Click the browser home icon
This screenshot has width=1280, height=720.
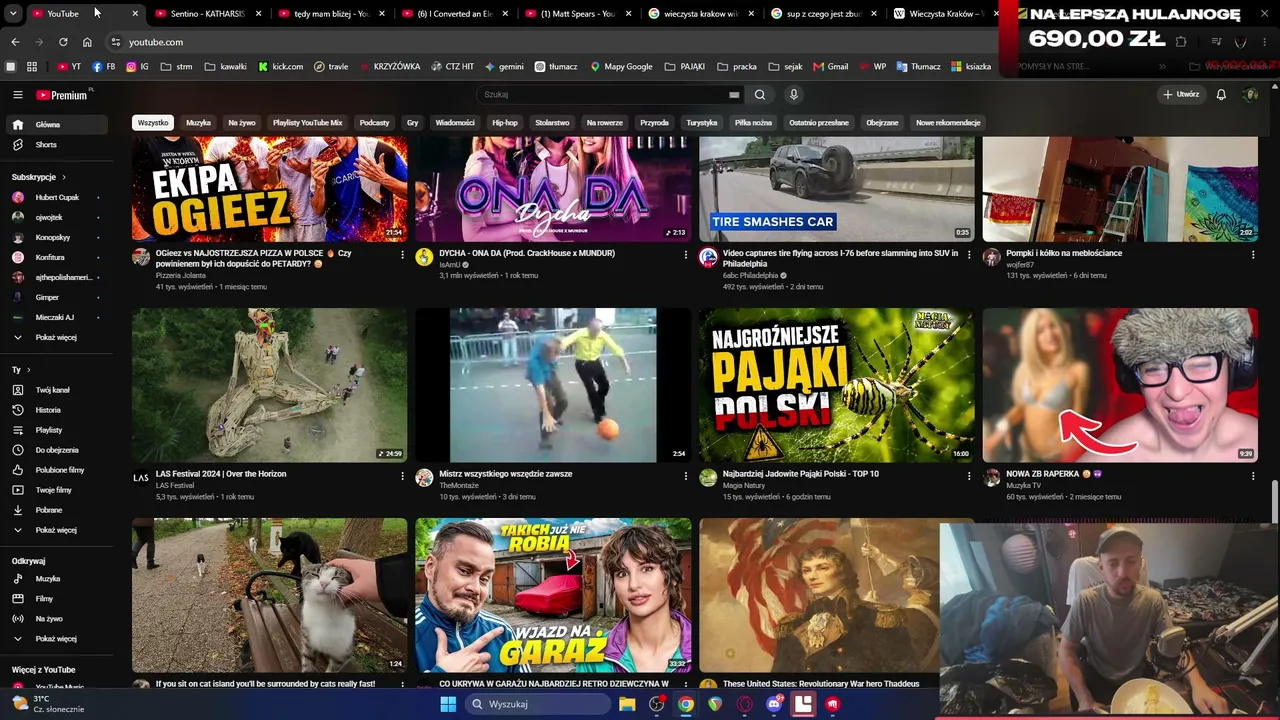pyautogui.click(x=87, y=42)
